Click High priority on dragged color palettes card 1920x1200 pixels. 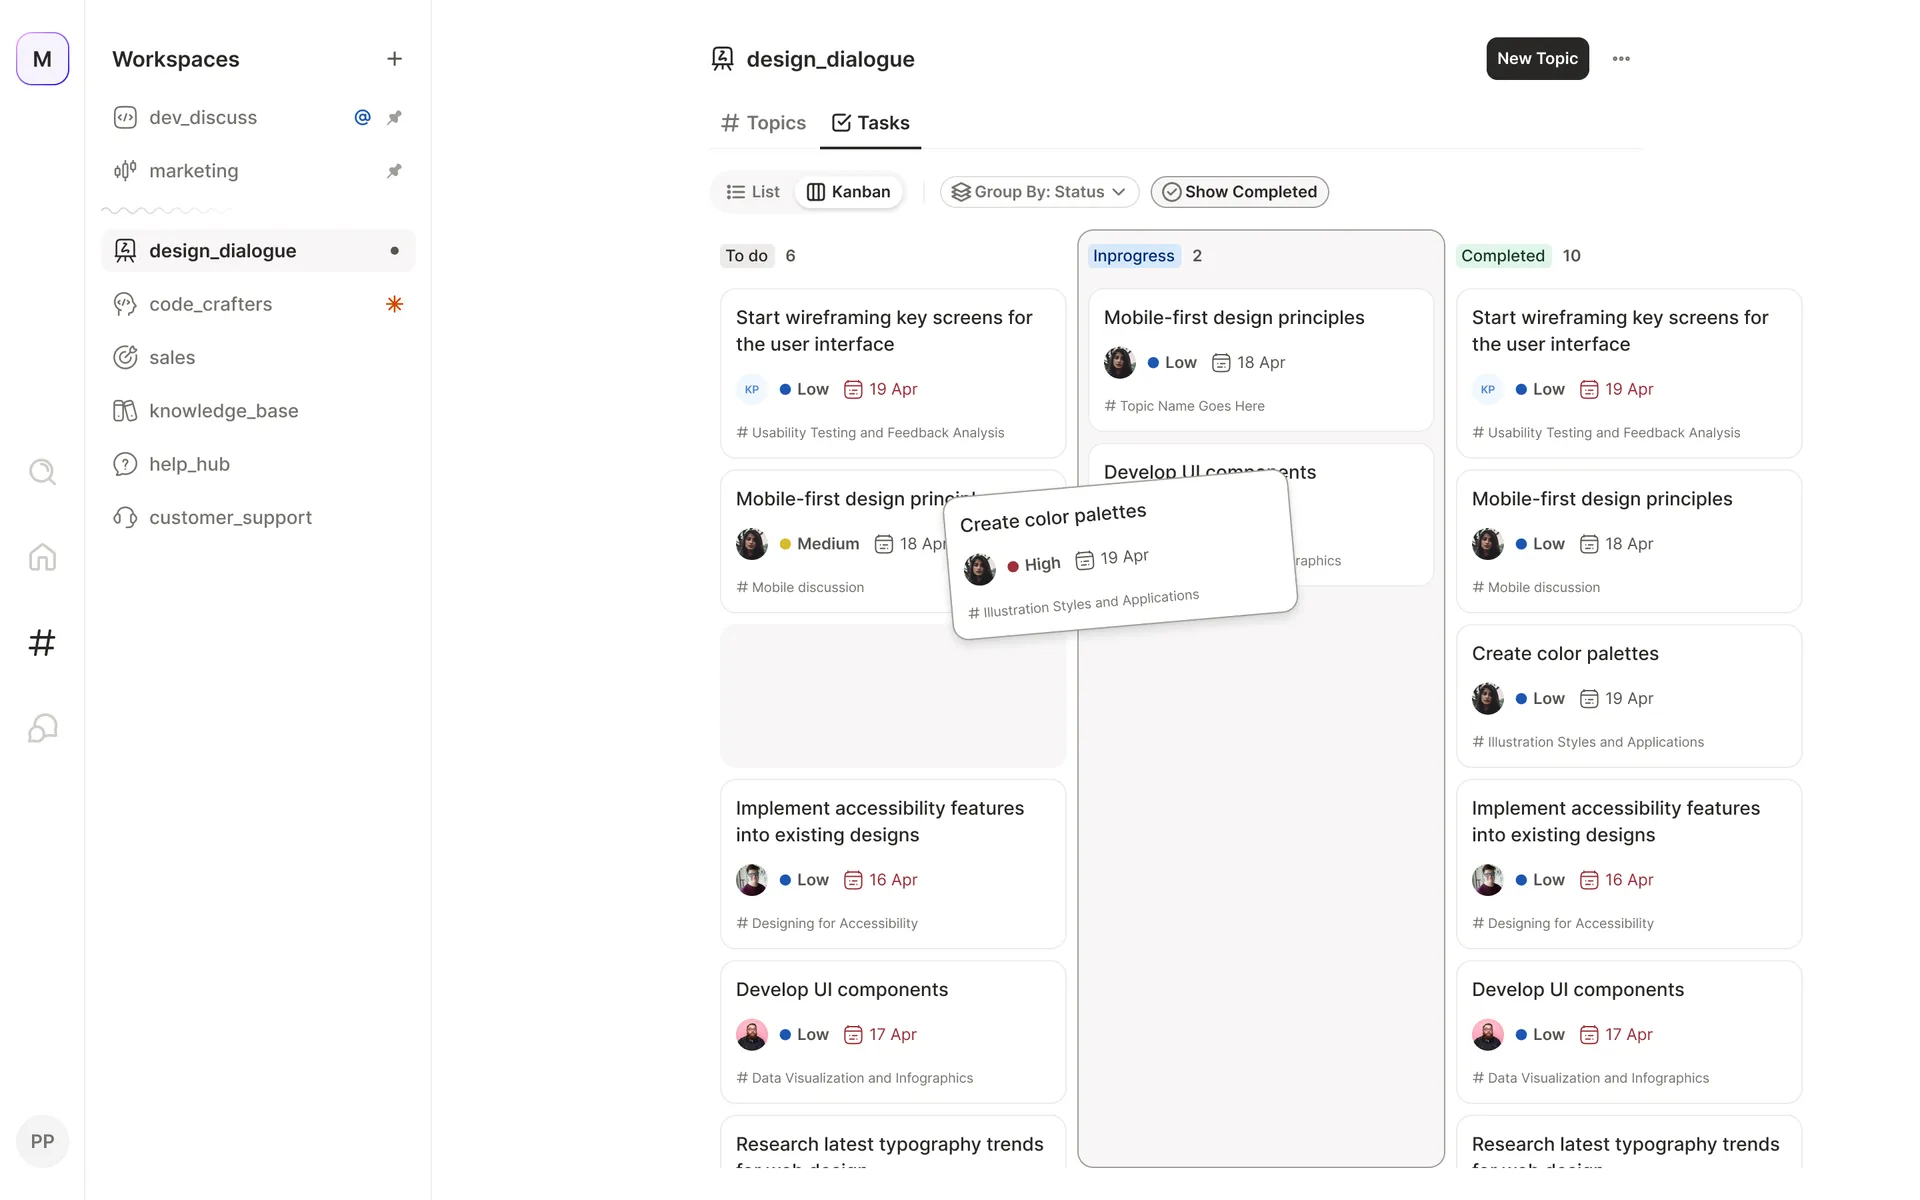tap(1034, 565)
